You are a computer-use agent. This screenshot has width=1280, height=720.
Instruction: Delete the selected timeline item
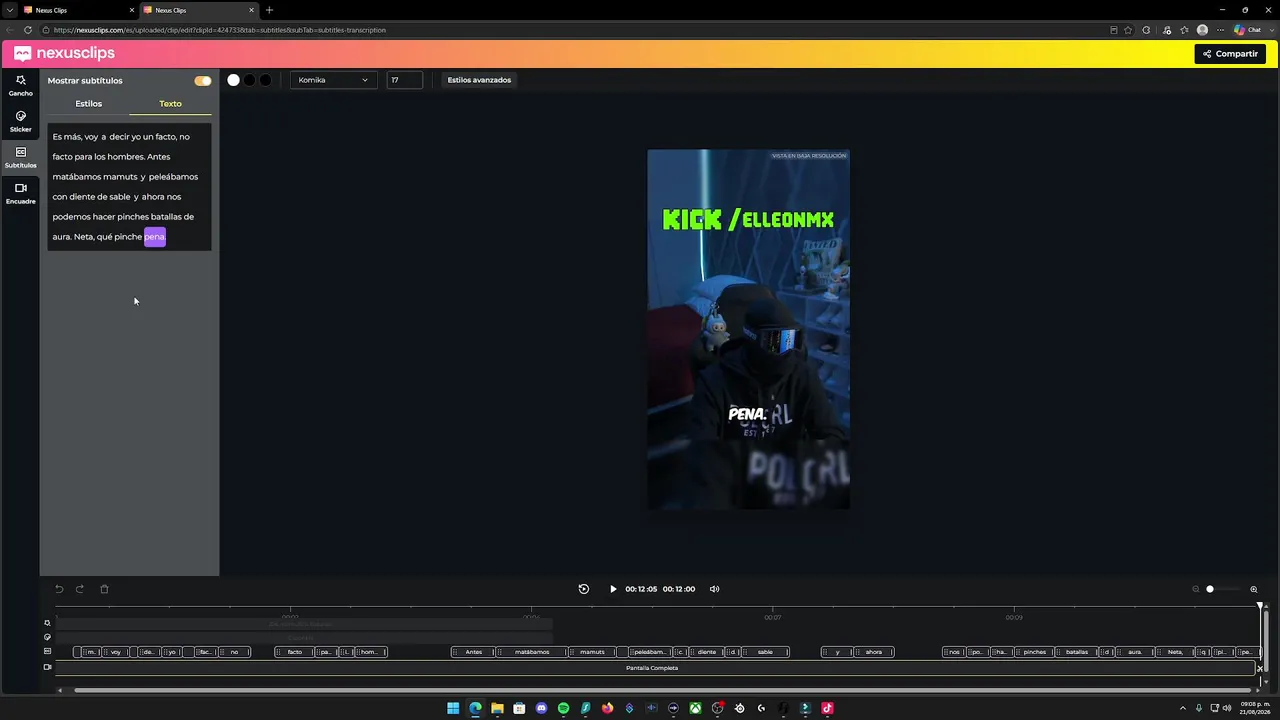pyautogui.click(x=104, y=589)
